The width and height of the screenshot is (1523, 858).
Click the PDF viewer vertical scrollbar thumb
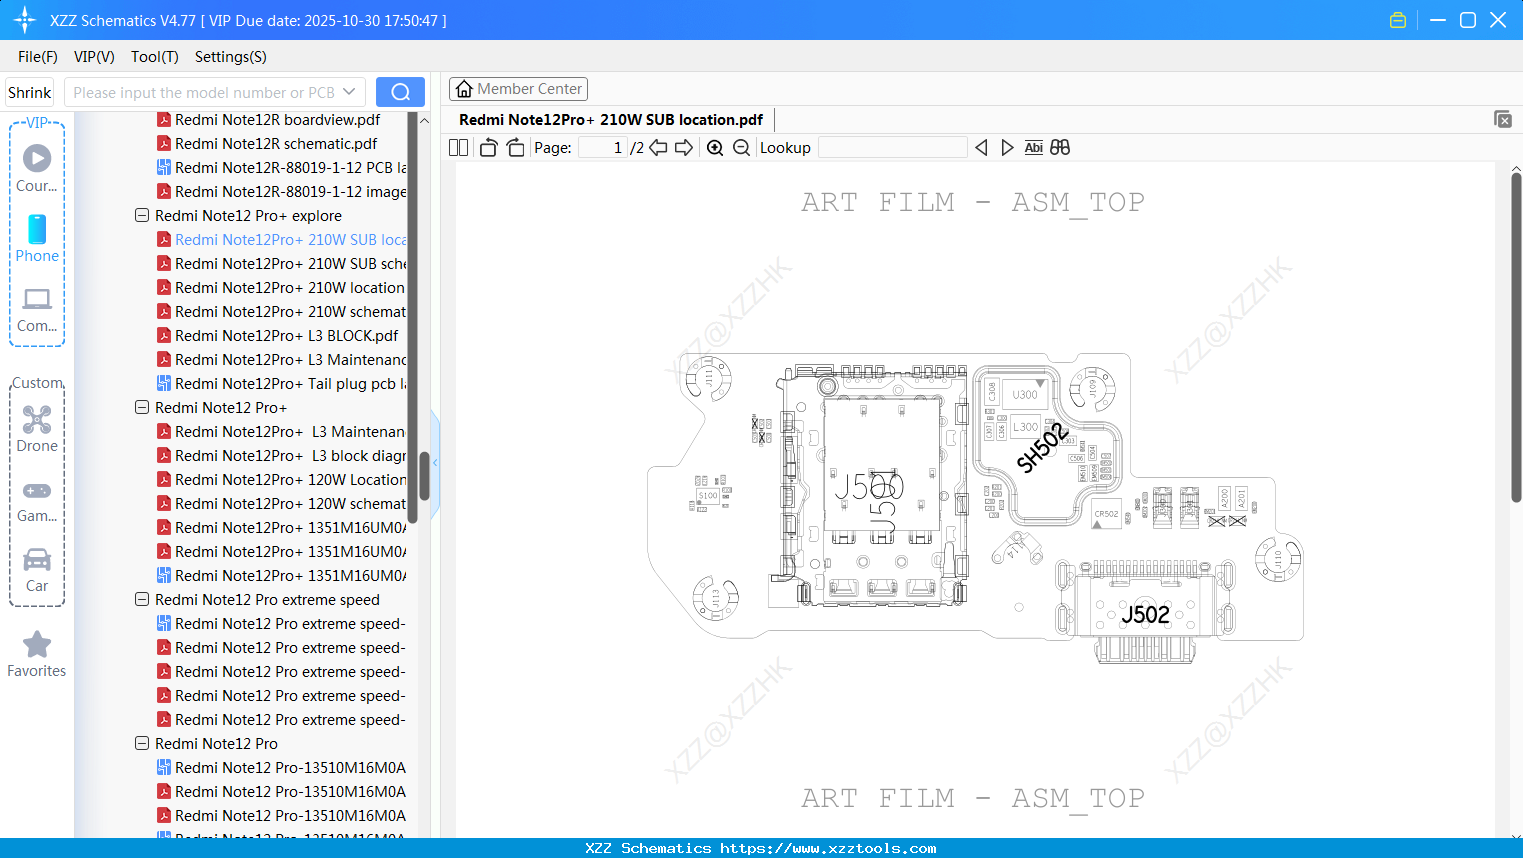click(1516, 337)
